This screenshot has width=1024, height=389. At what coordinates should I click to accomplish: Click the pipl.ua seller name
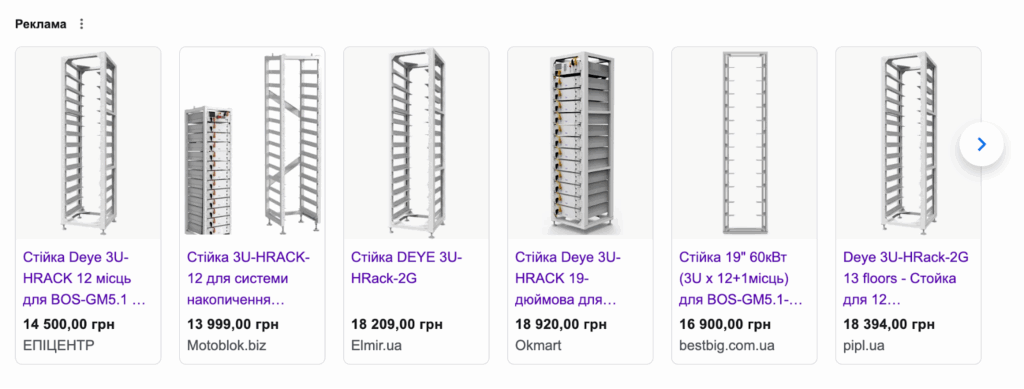coord(864,345)
